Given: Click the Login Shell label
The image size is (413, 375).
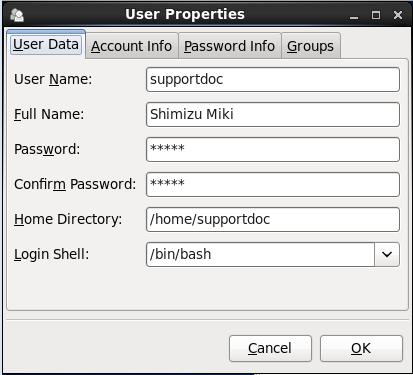Looking at the screenshot, I should pos(52,254).
